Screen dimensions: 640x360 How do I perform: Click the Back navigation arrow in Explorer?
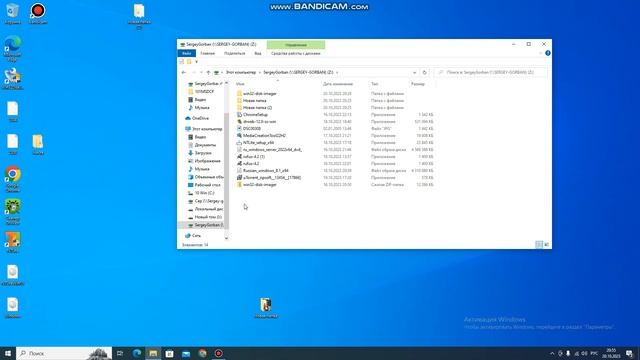coord(184,72)
